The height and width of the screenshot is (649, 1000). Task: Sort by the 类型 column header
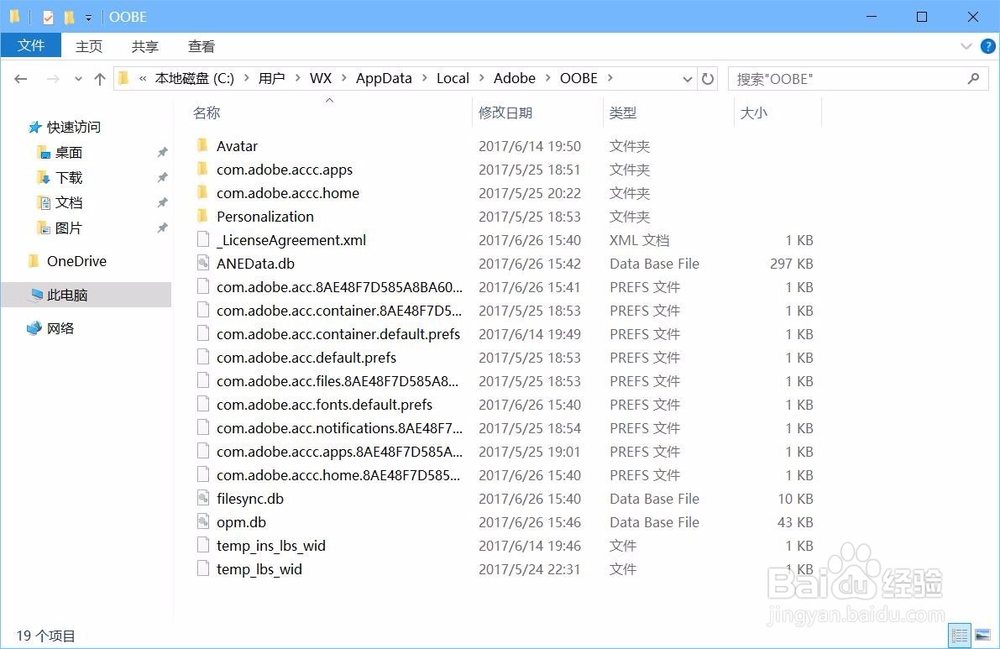click(622, 113)
